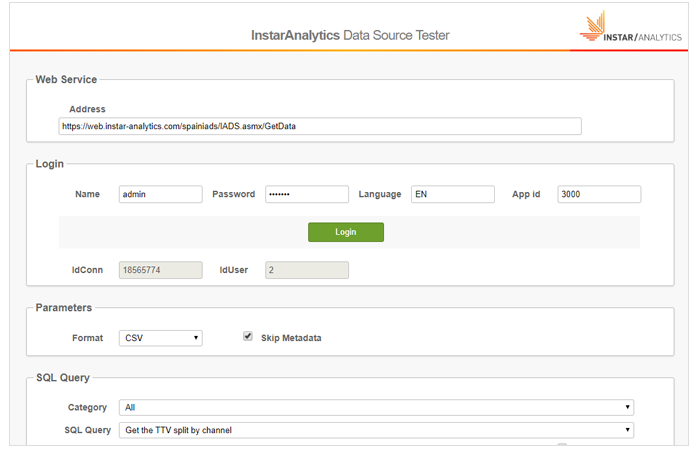Expand the Category dropdown set to All
This screenshot has width=700, height=450.
[x=376, y=407]
